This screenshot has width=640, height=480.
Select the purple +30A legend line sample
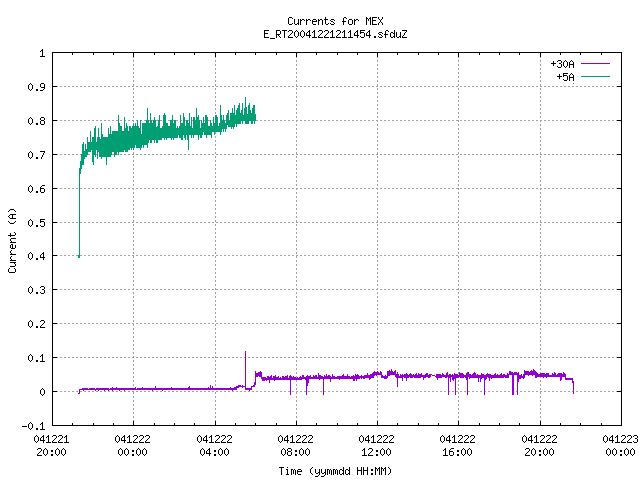coord(595,64)
